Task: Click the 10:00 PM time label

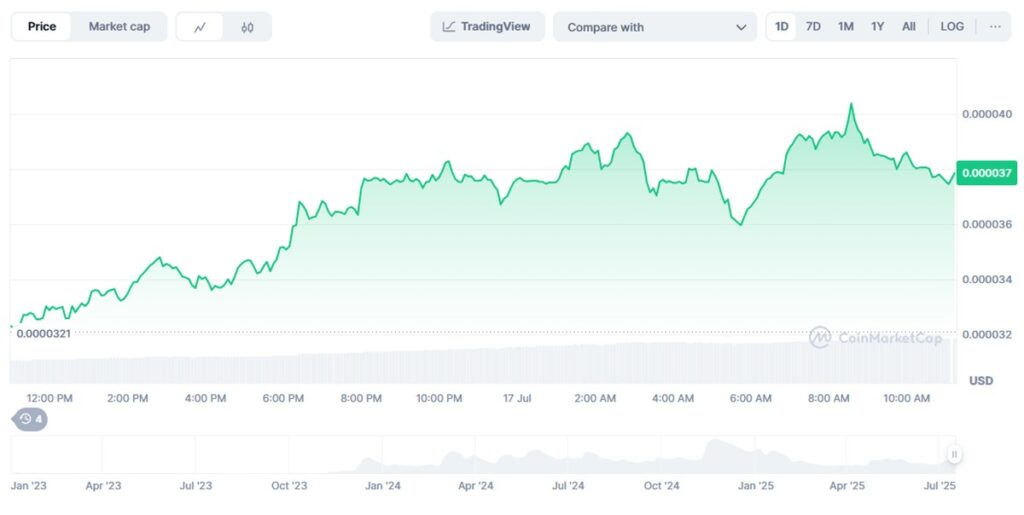Action: point(439,398)
